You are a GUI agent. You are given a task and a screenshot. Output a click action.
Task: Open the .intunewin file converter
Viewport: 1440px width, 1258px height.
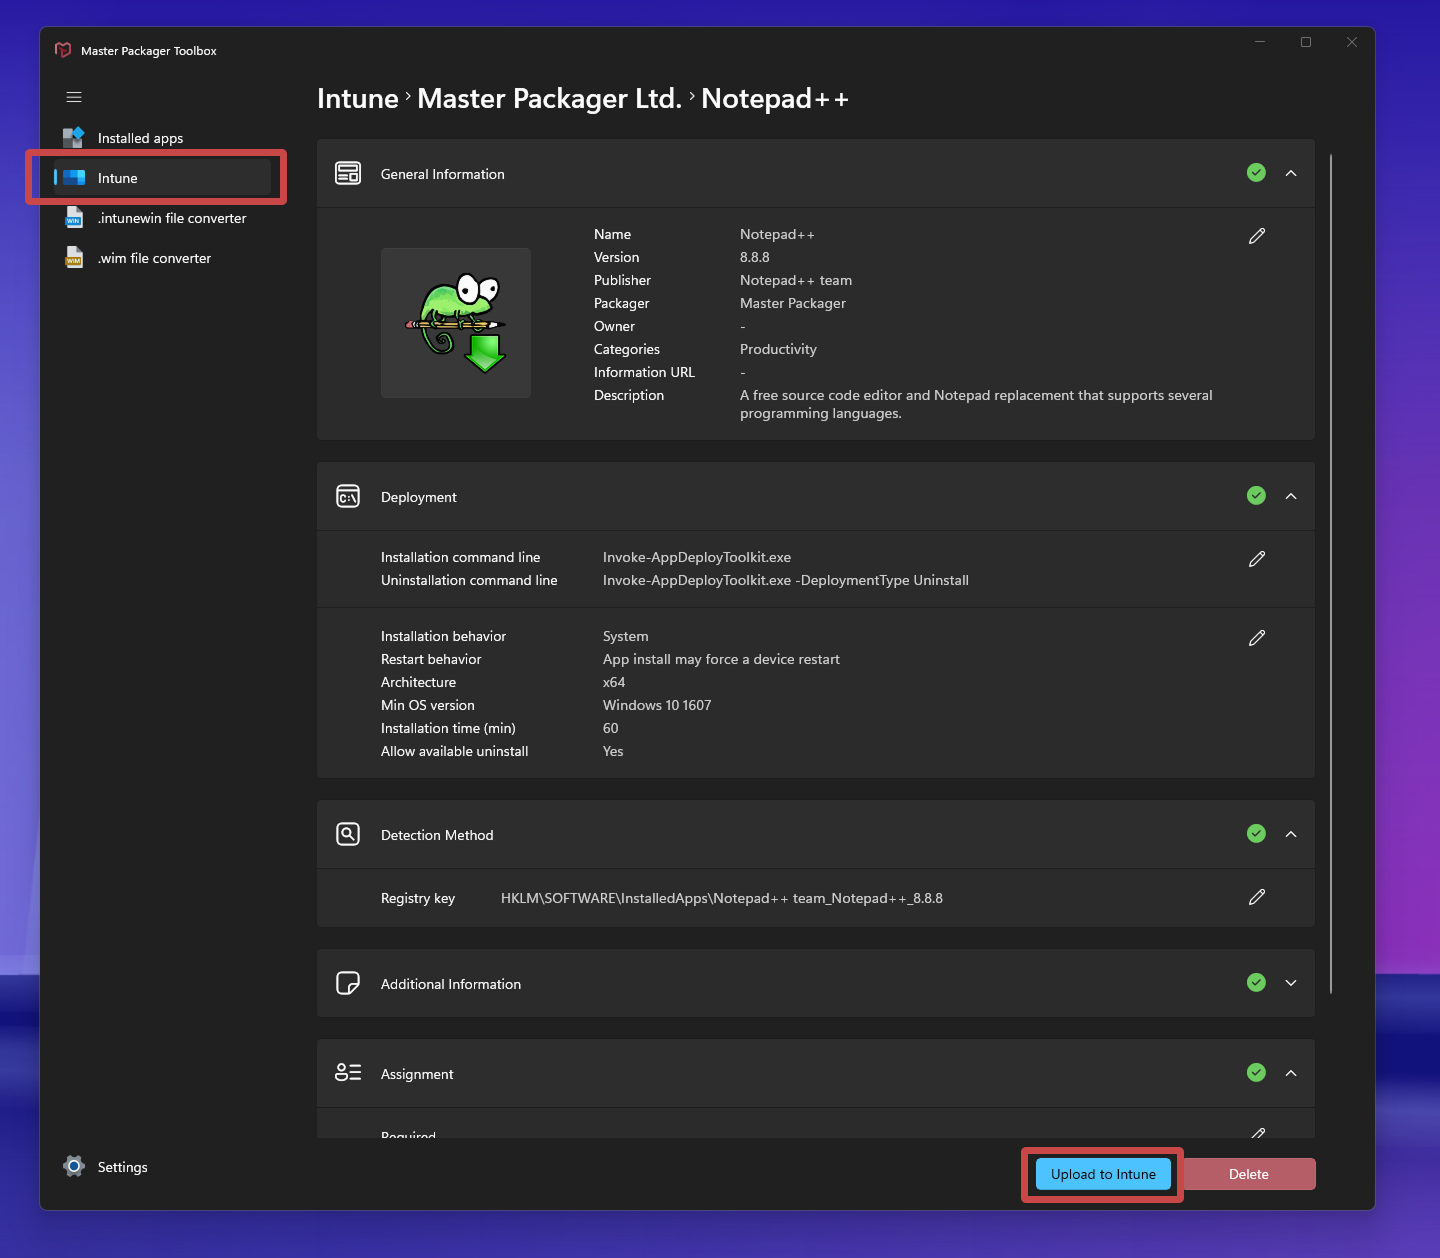click(171, 218)
